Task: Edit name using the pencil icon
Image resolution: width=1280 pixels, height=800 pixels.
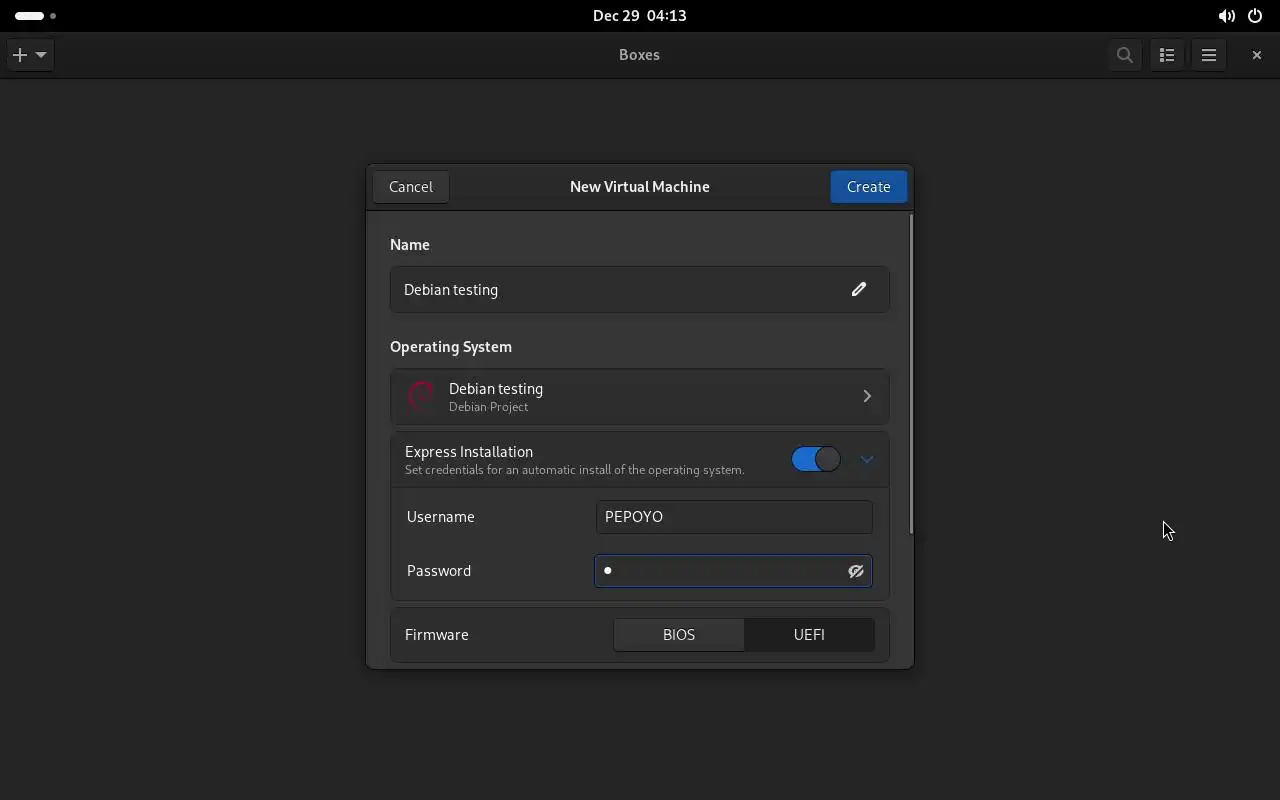Action: [859, 289]
